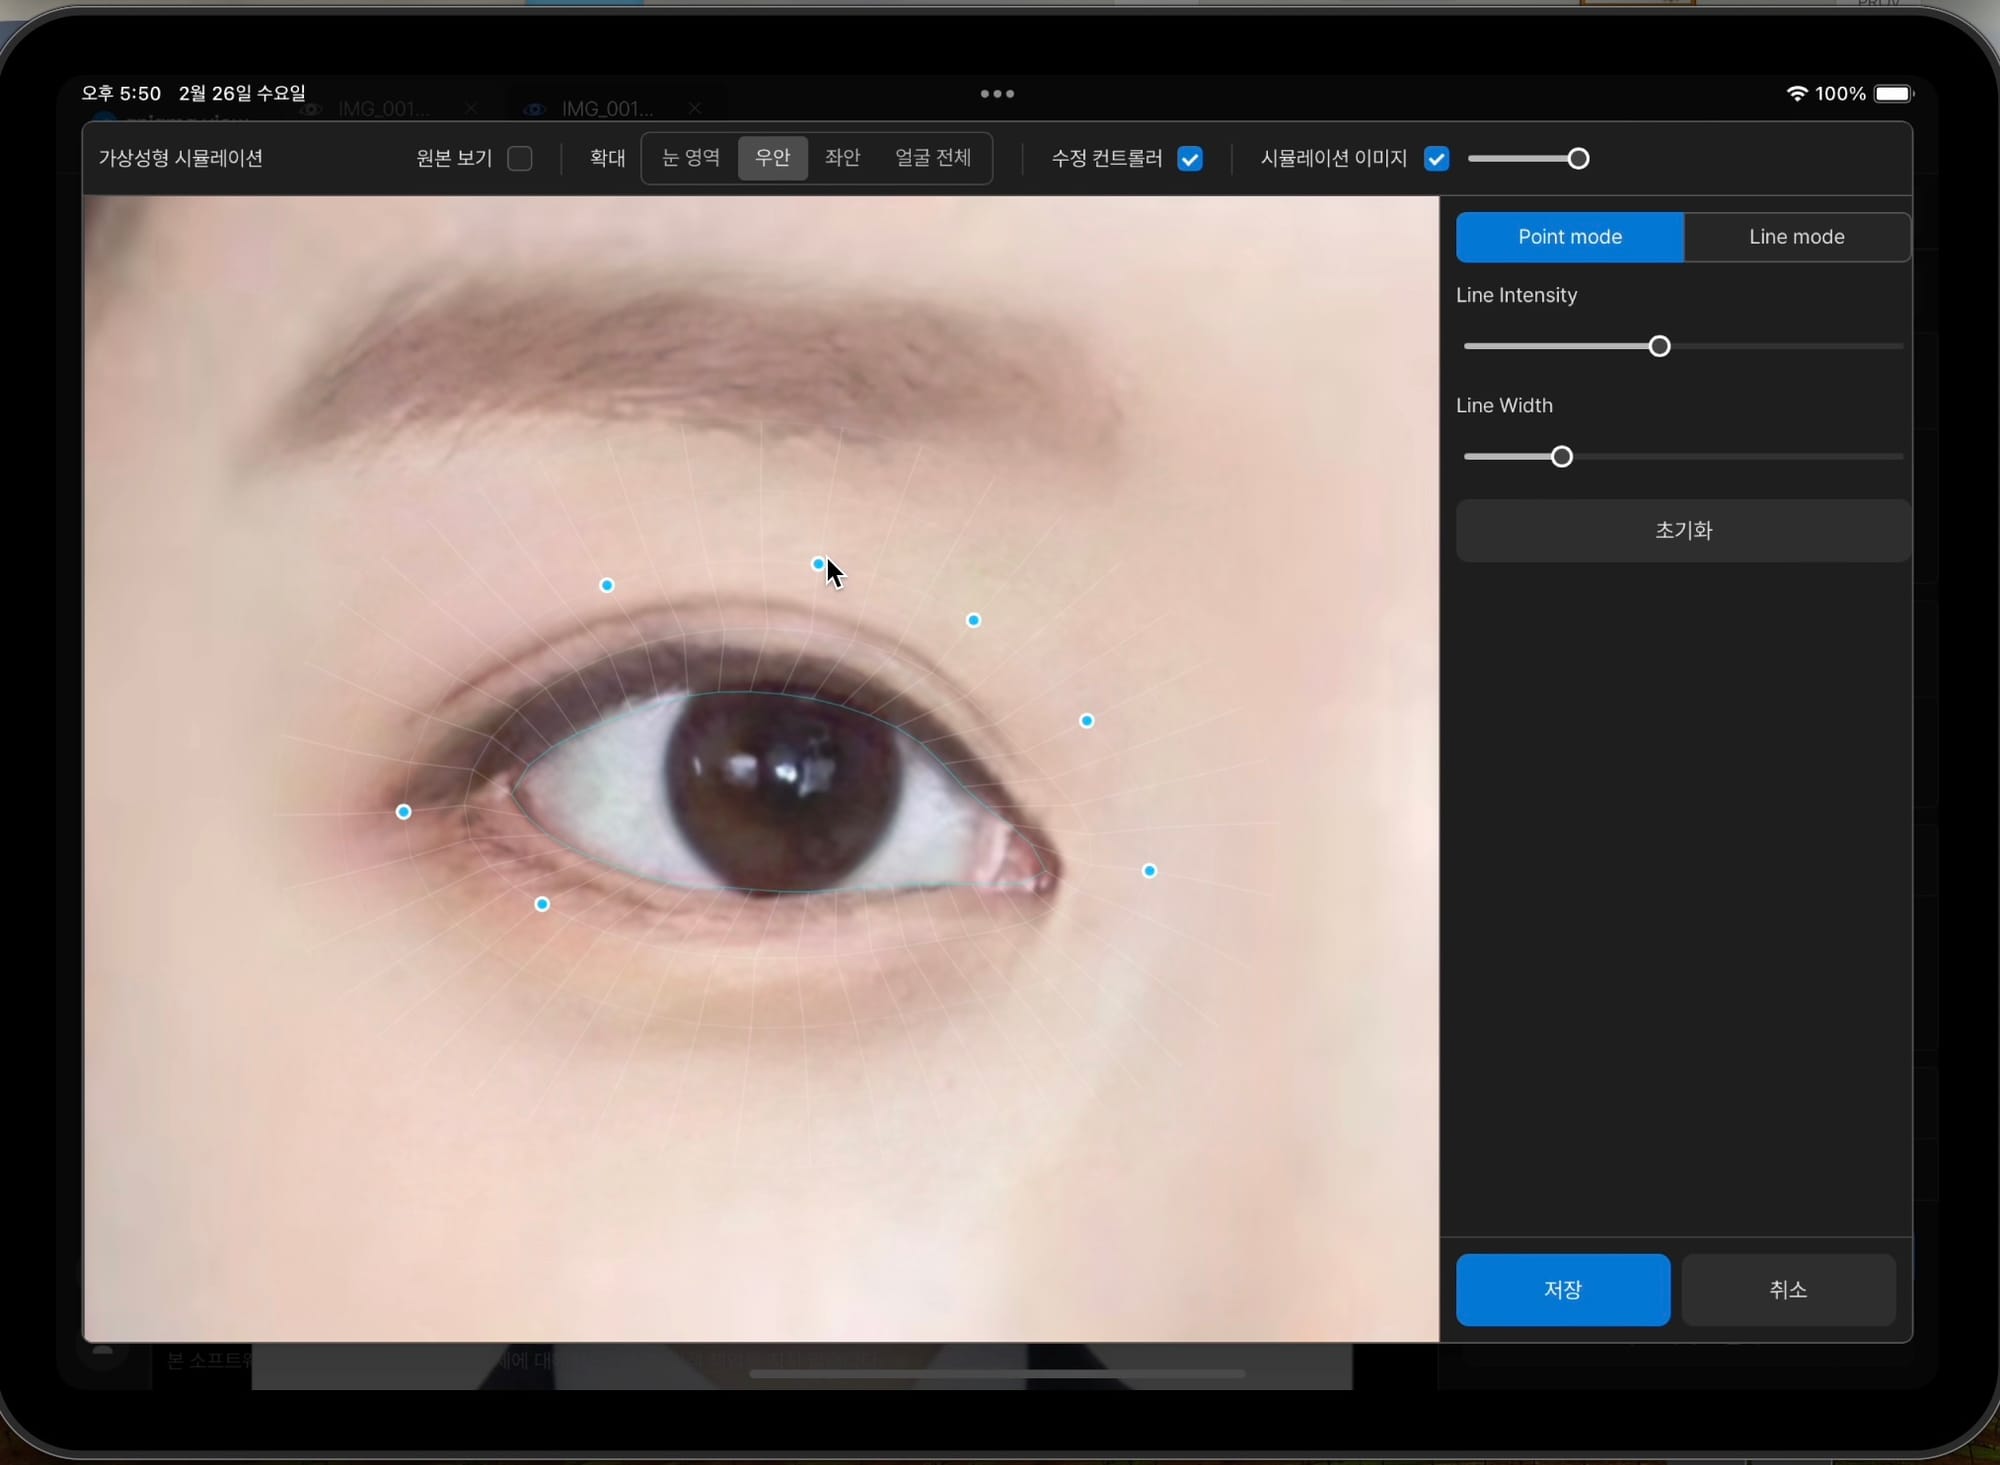Select the topmost eyelid control point
This screenshot has width=2000, height=1465.
click(818, 564)
